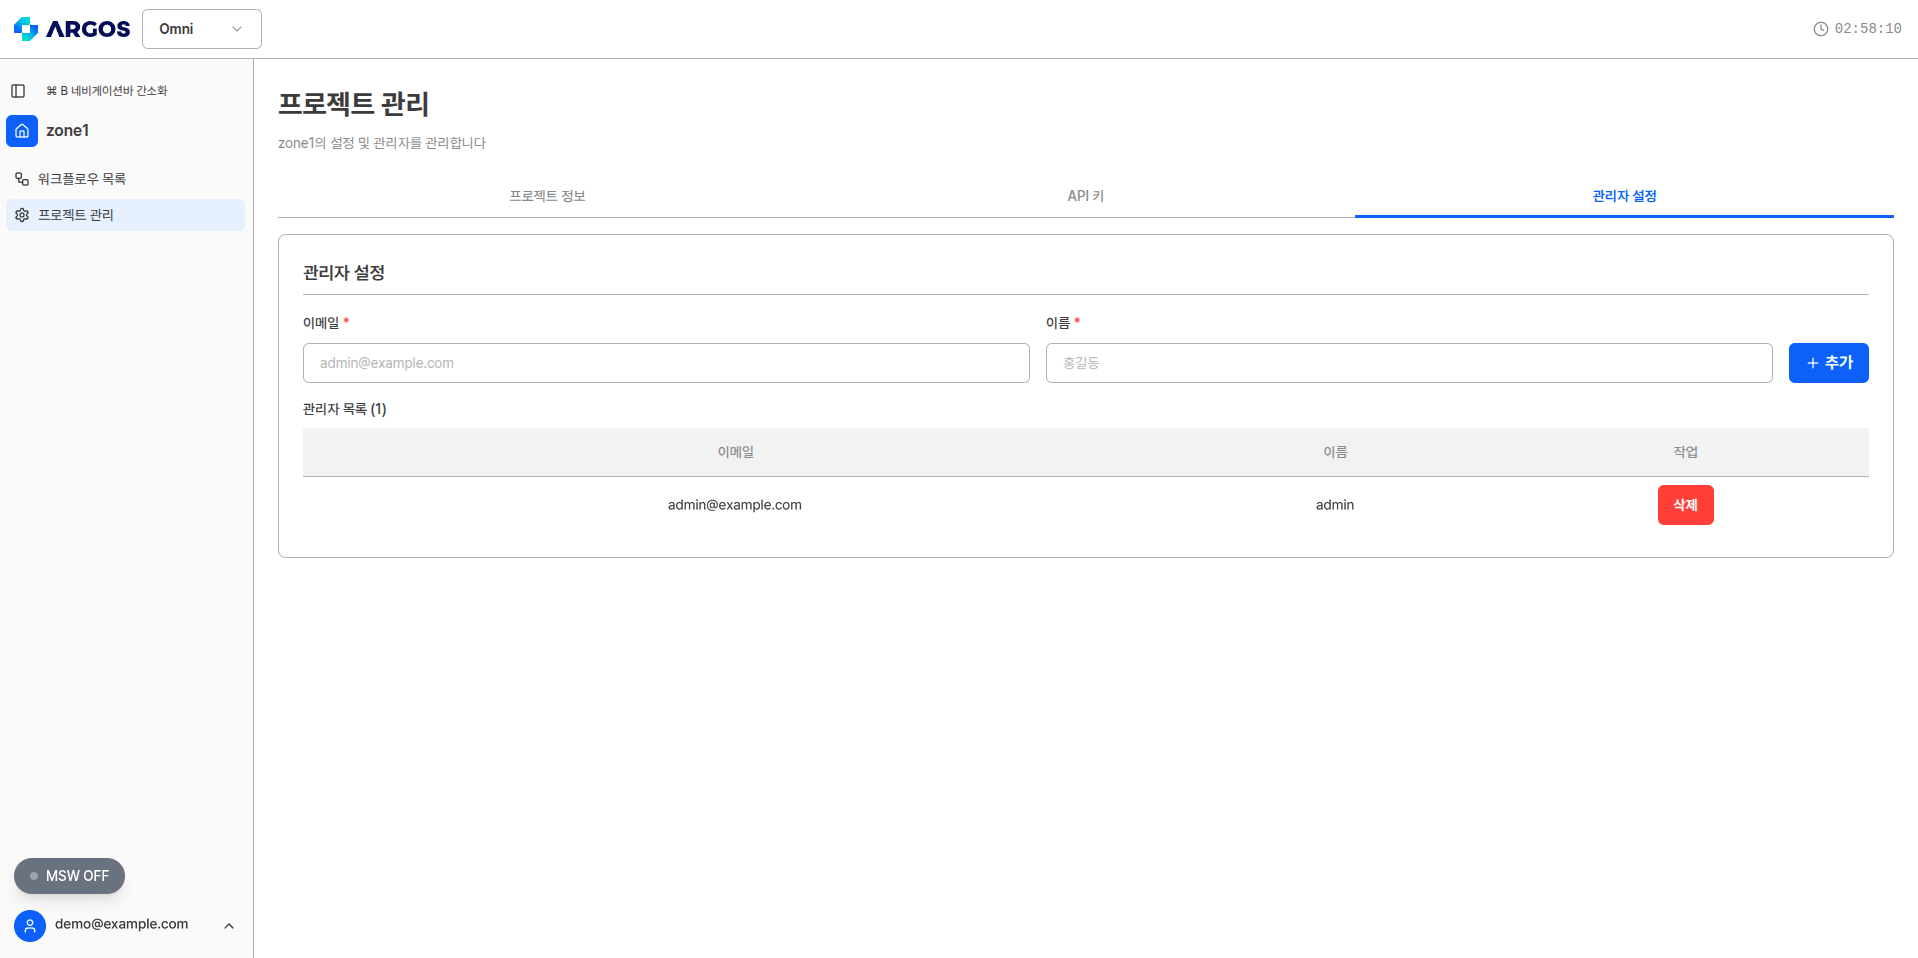This screenshot has width=1918, height=958.
Task: Delete admin@example.com with 삭제 button
Action: coord(1685,505)
